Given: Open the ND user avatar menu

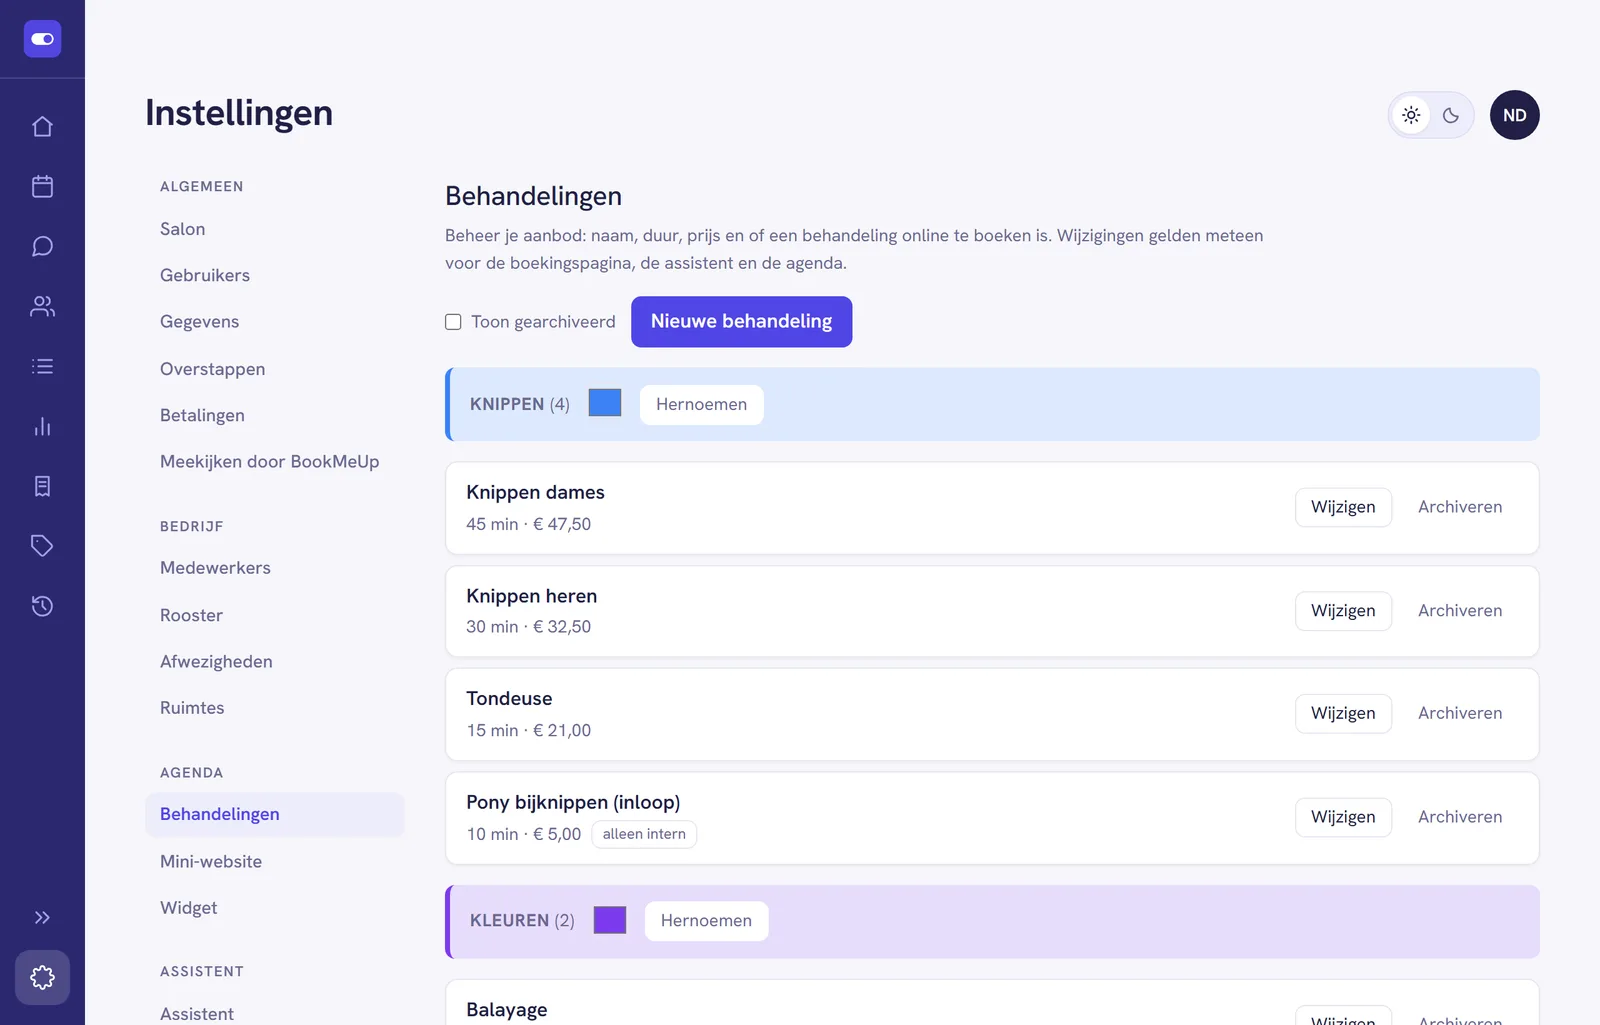Looking at the screenshot, I should pyautogui.click(x=1515, y=115).
